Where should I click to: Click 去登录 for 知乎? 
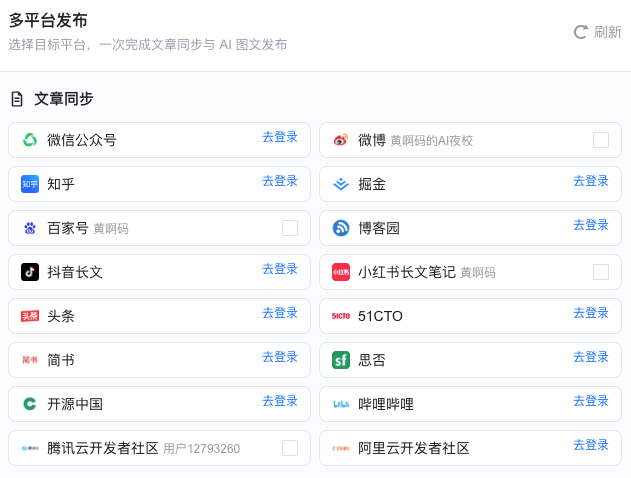[x=280, y=181]
